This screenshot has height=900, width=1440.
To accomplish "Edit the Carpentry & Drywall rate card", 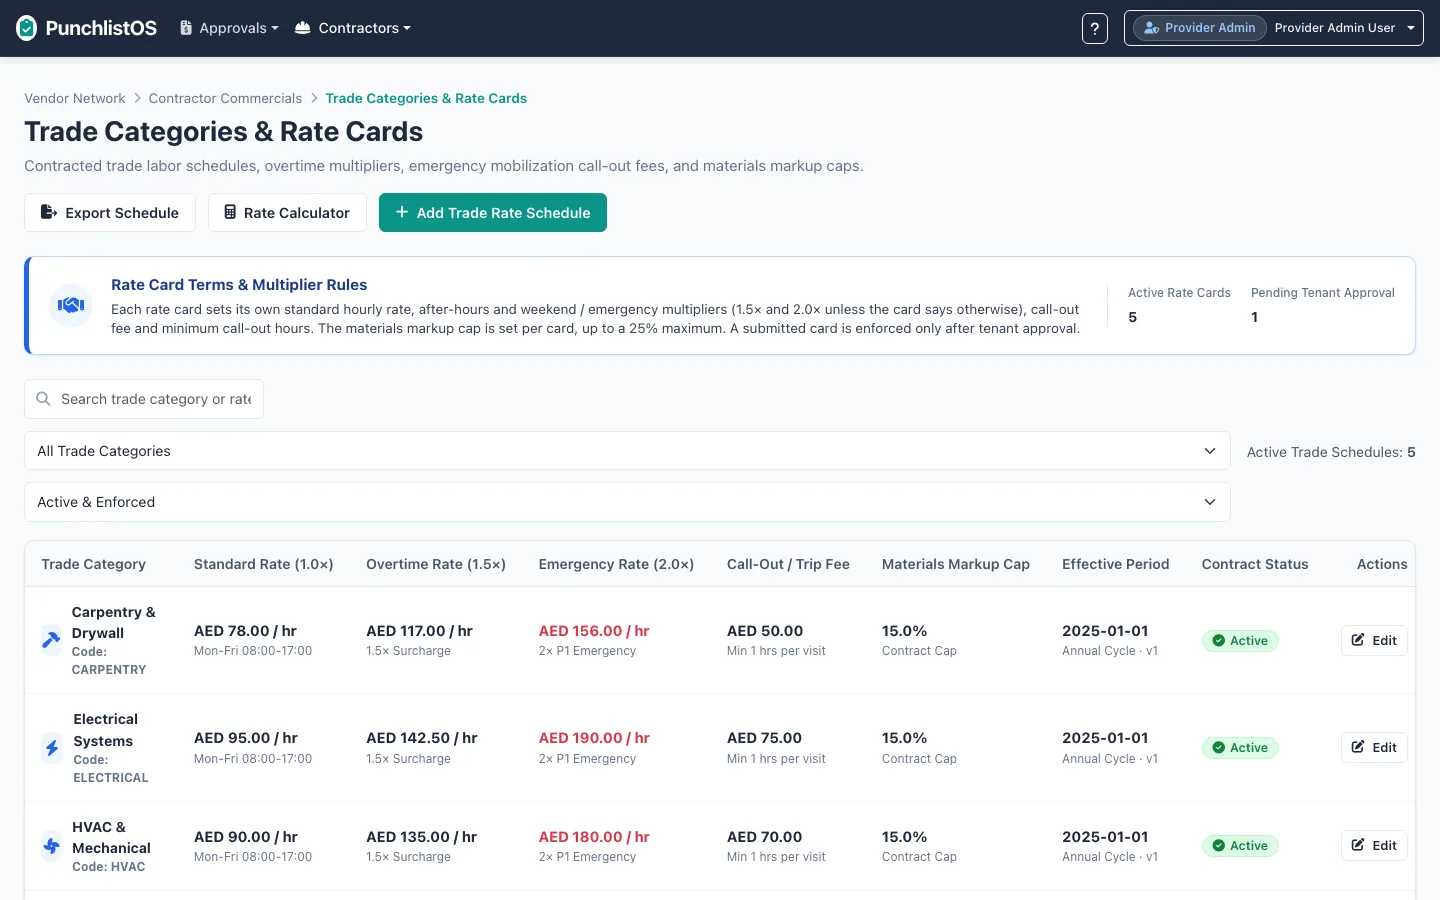I will [x=1374, y=640].
